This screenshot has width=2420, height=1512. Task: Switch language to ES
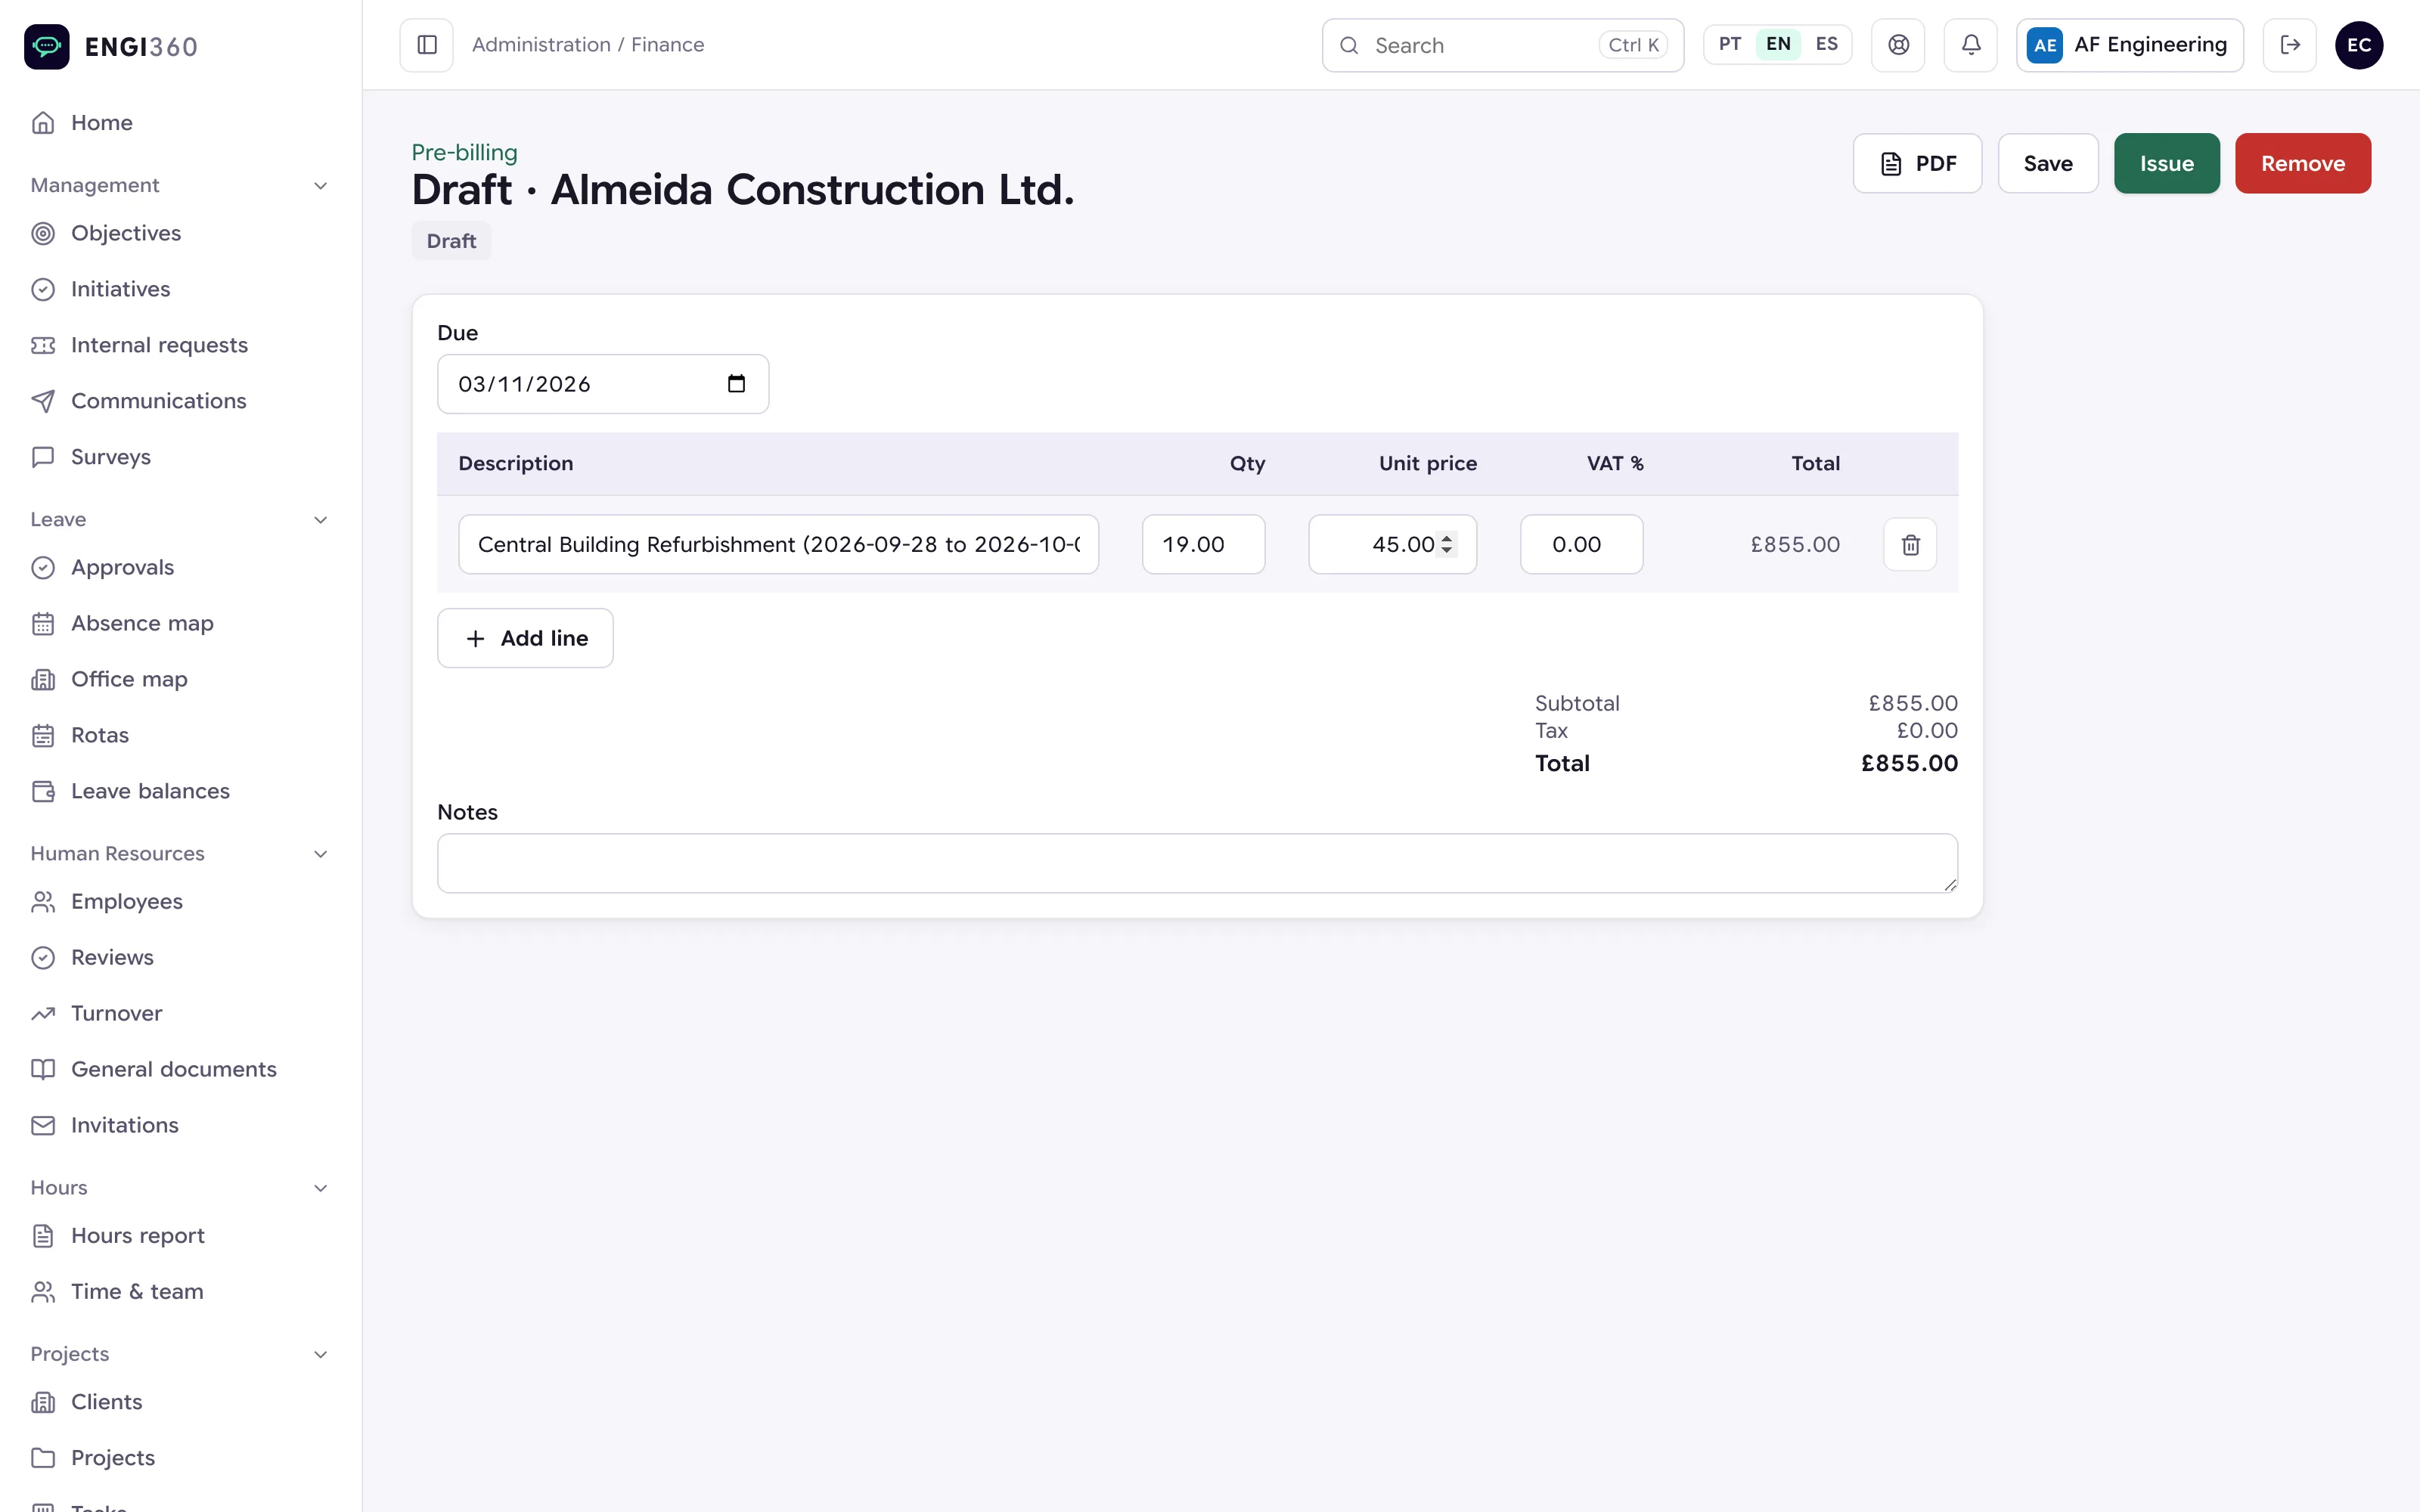1826,44
